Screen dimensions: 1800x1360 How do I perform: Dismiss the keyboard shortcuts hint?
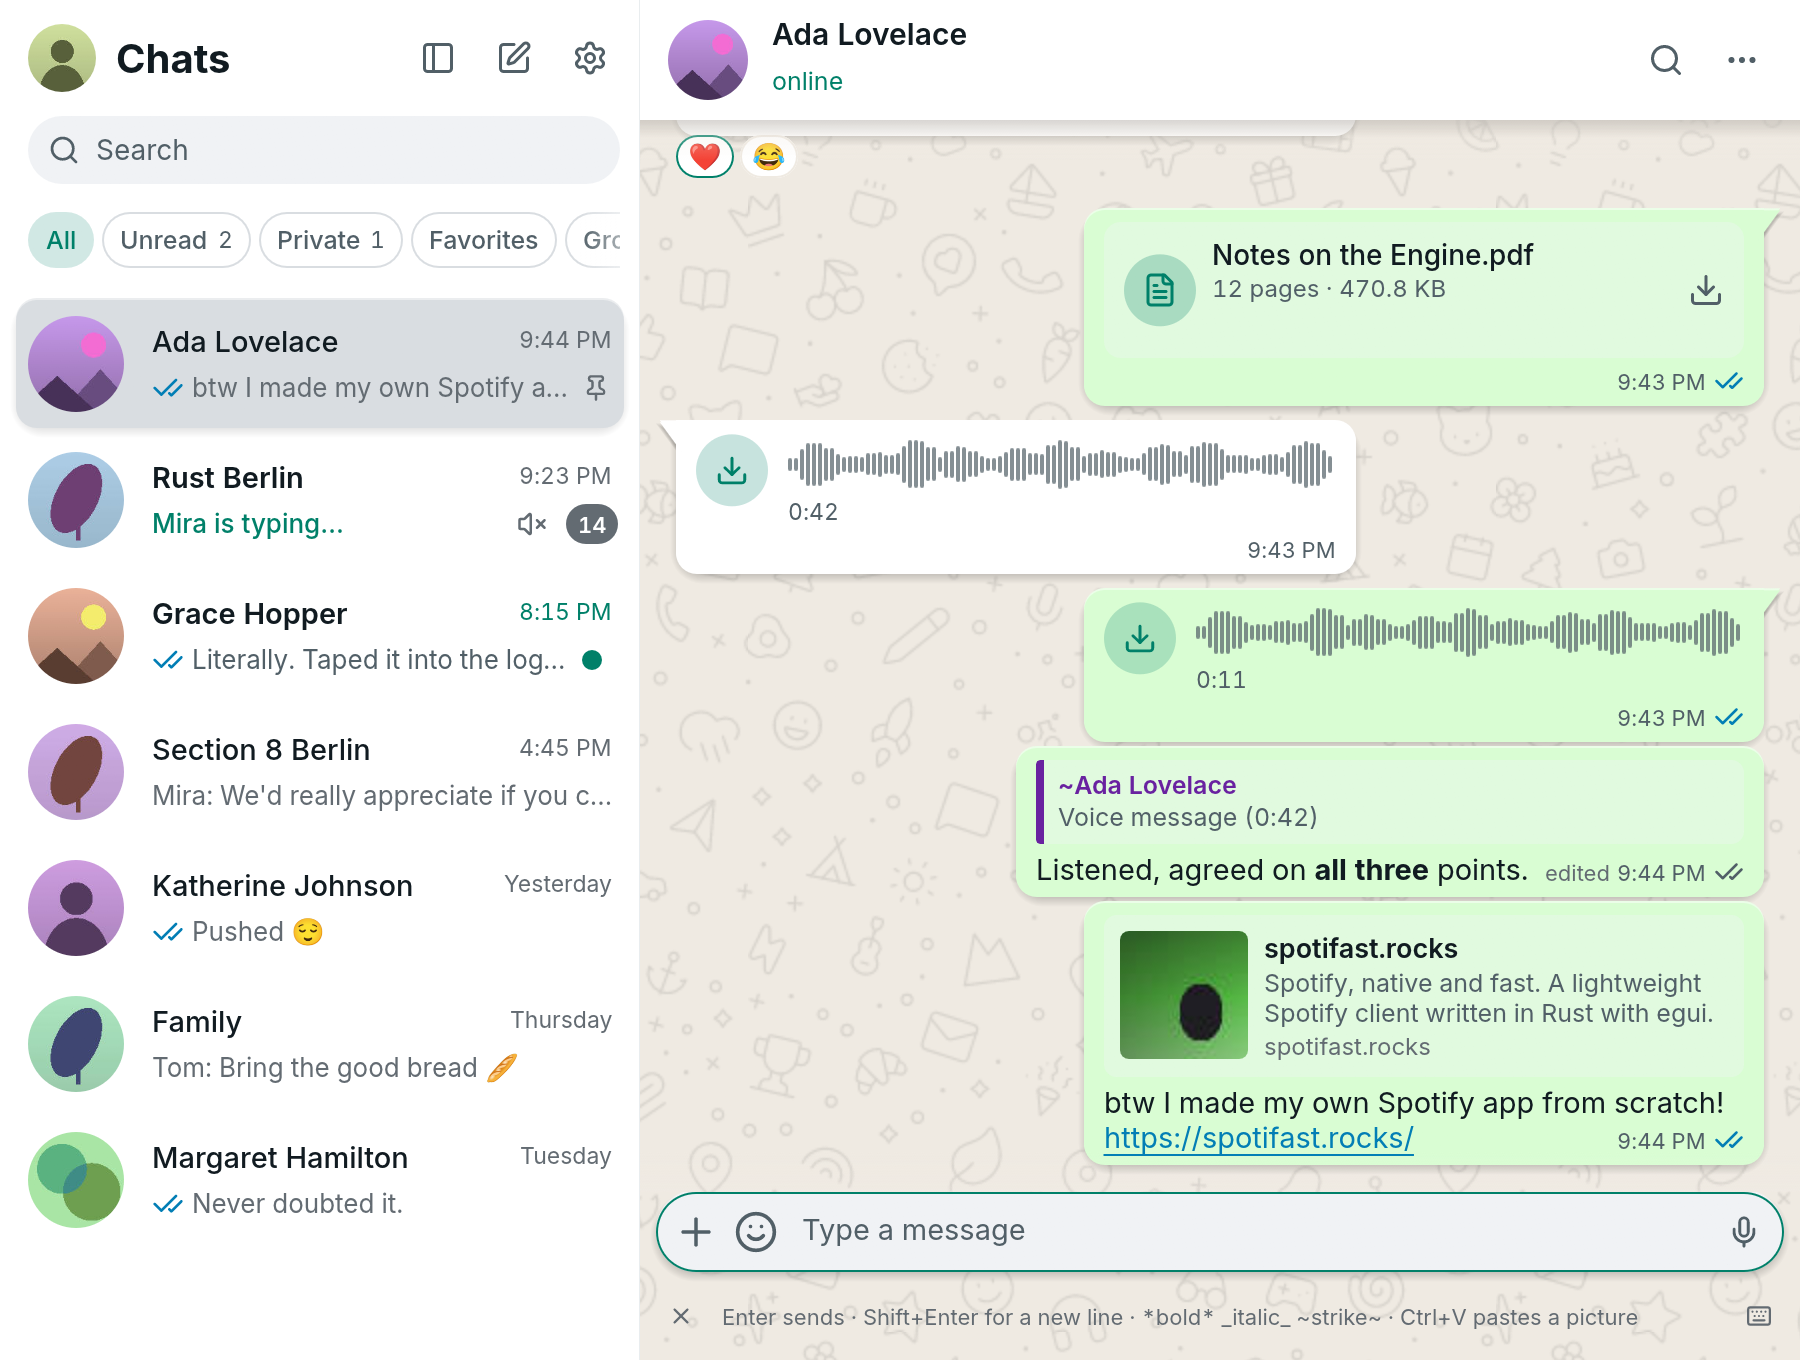tap(681, 1316)
